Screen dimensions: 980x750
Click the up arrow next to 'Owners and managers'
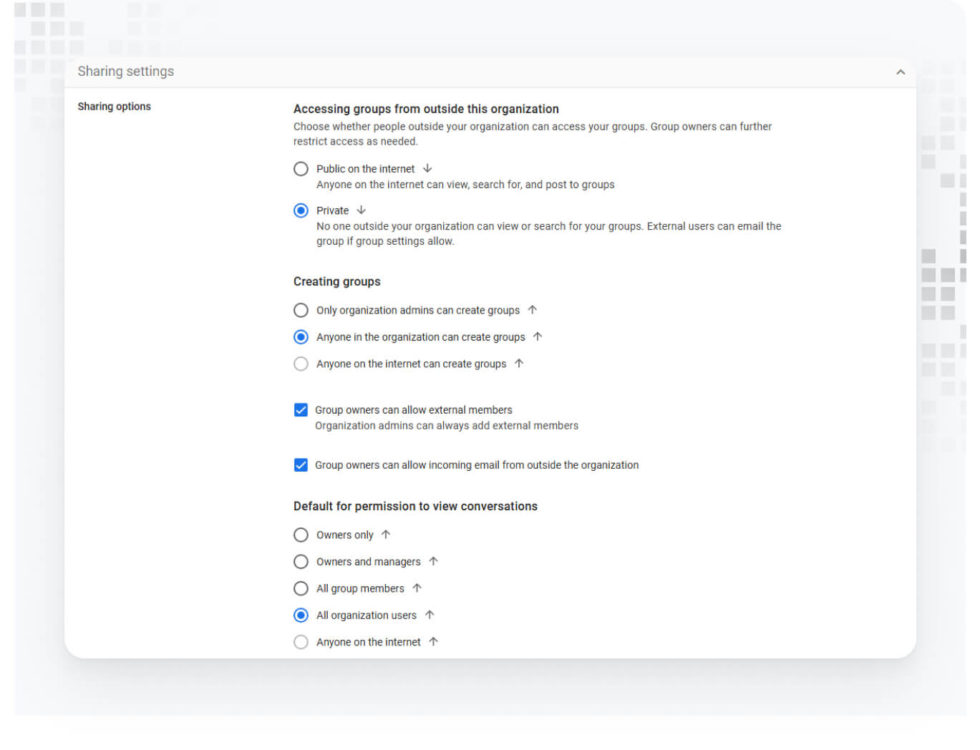pyautogui.click(x=432, y=562)
